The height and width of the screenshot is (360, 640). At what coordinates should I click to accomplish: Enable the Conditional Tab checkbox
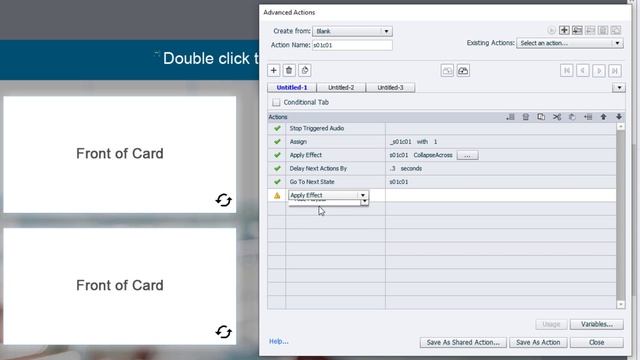point(276,102)
